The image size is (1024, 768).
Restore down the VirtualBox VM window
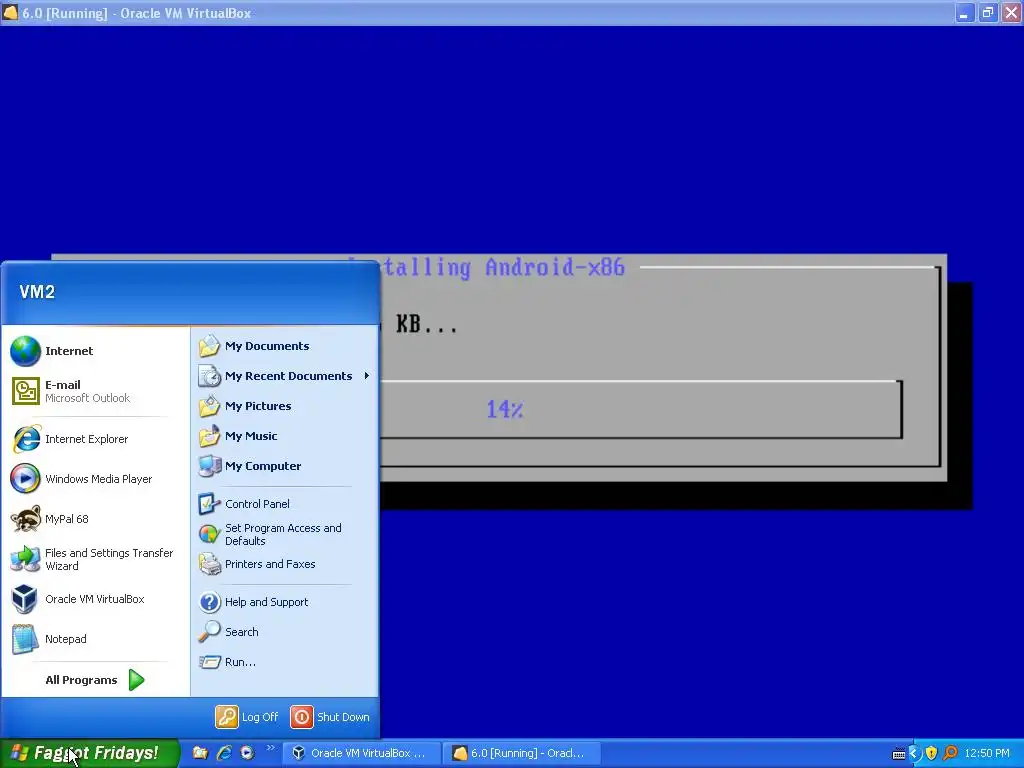[x=988, y=13]
